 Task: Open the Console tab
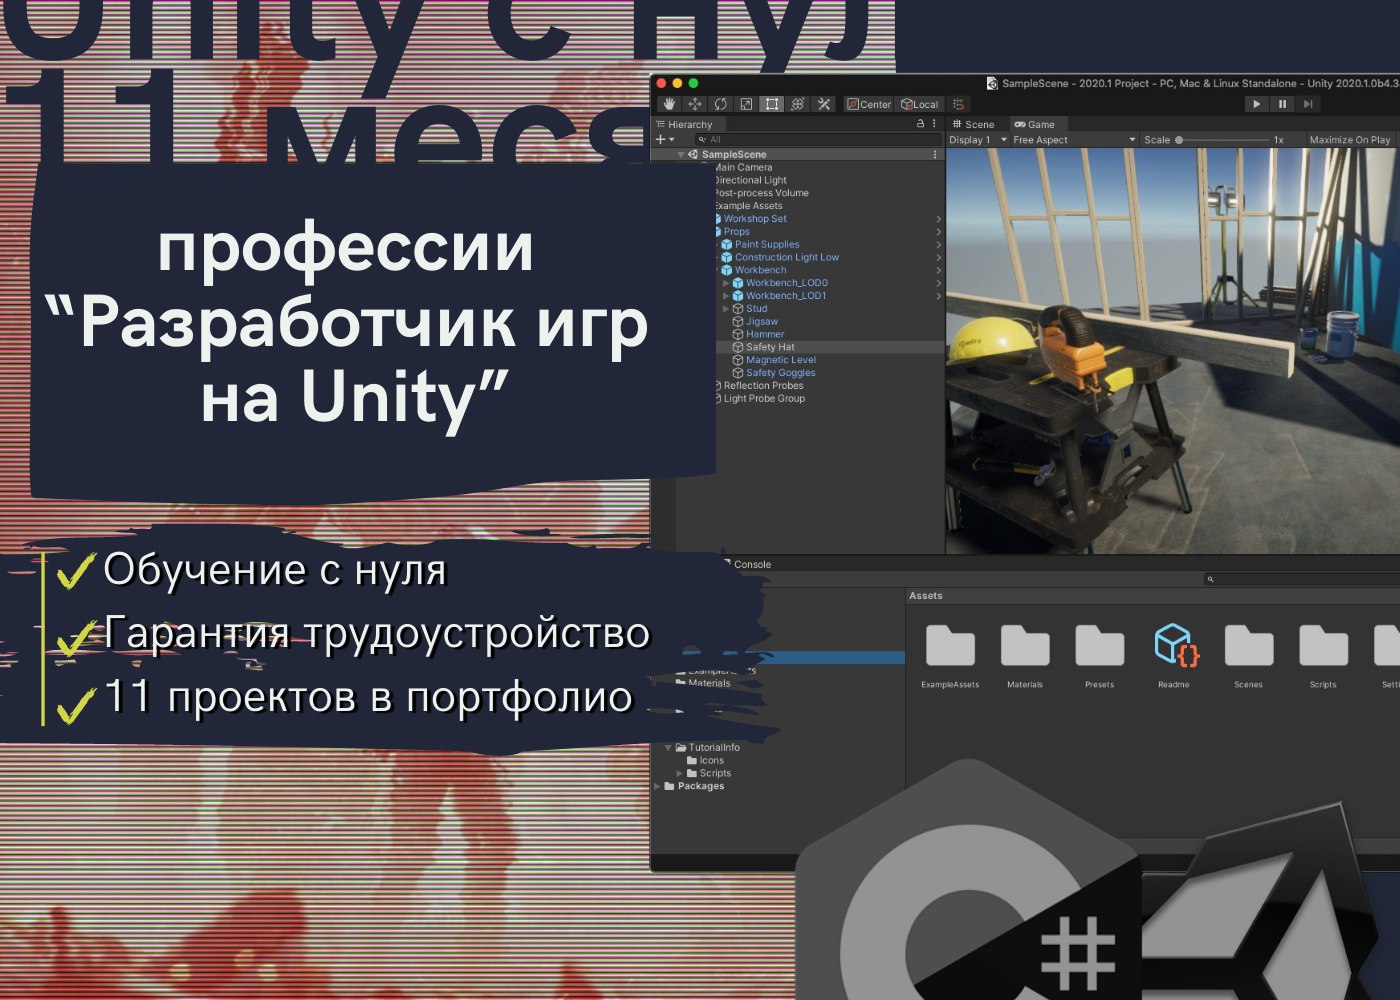coord(752,564)
